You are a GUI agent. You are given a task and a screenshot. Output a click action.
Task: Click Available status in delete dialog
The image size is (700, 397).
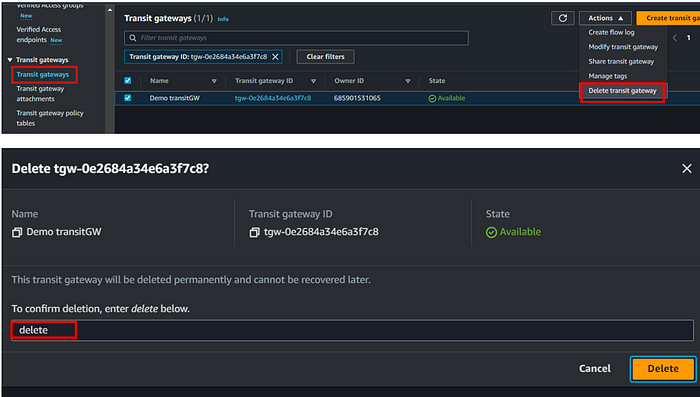pyautogui.click(x=513, y=232)
